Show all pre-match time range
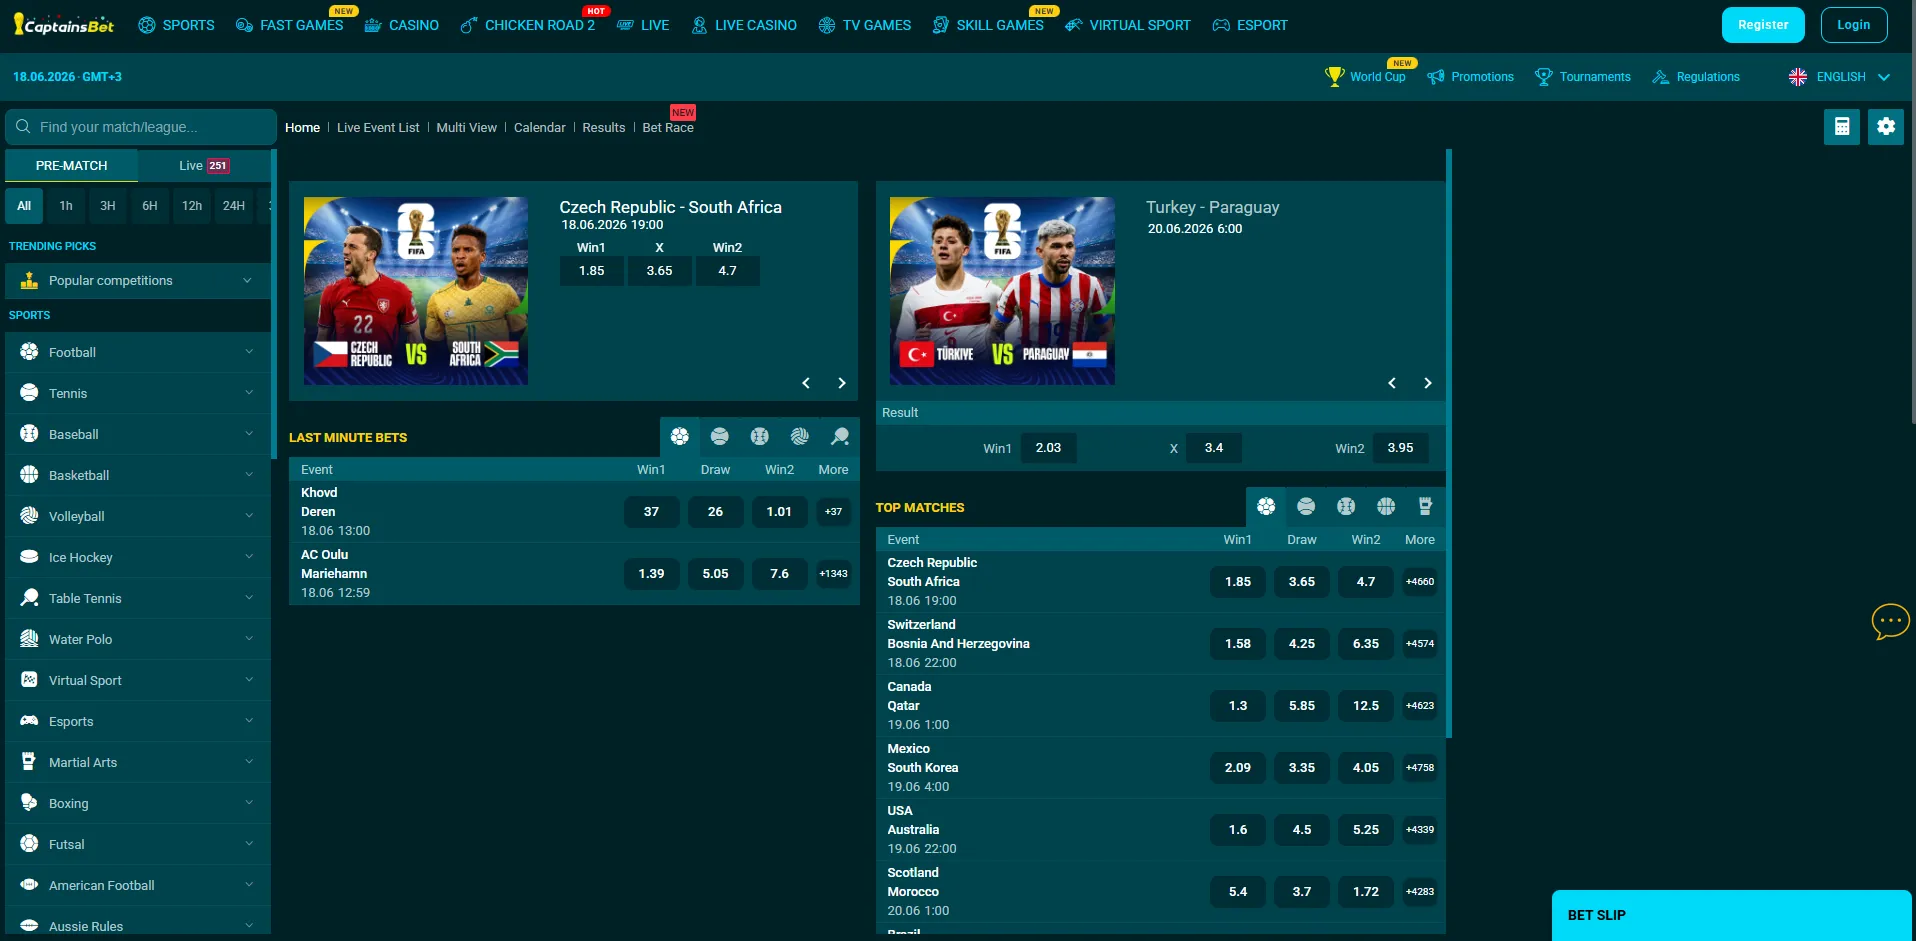This screenshot has width=1916, height=941. coord(24,206)
